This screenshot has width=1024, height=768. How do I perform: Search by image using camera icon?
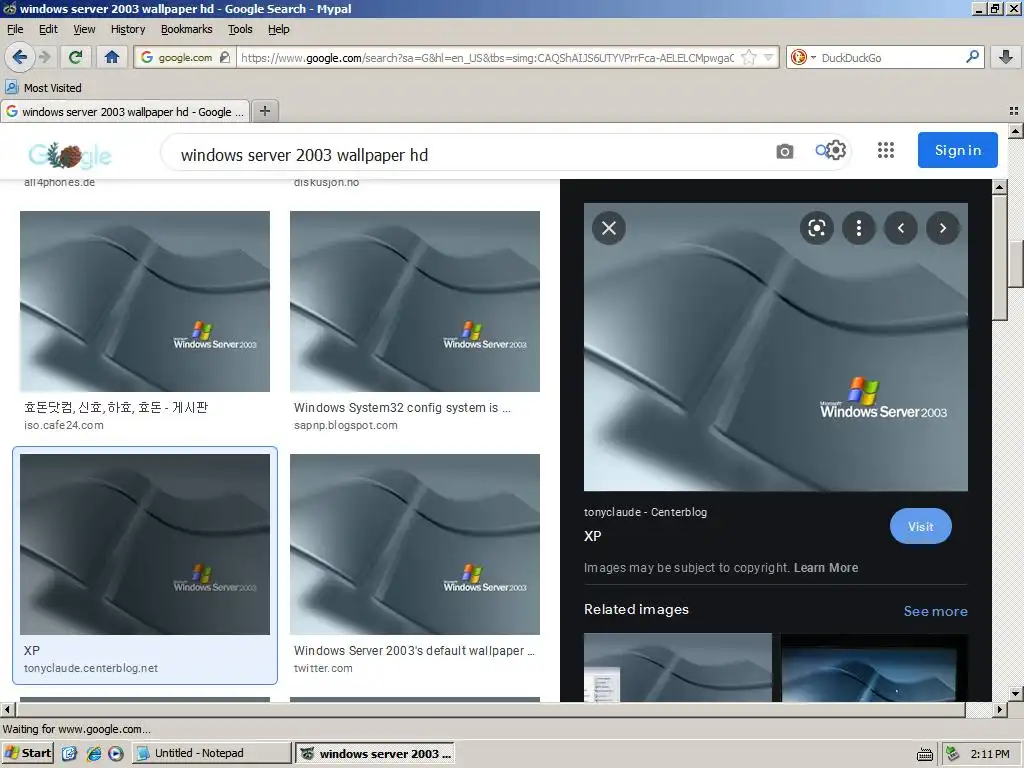[785, 152]
